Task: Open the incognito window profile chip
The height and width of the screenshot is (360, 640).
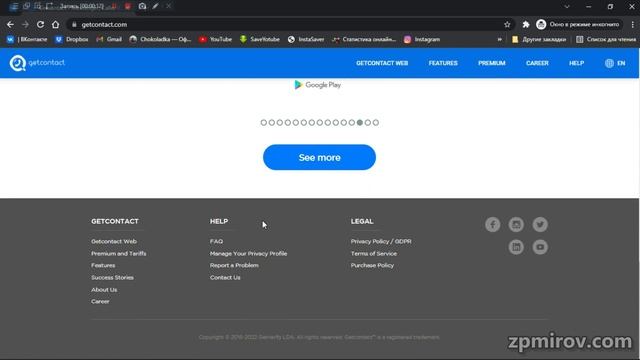Action: [x=579, y=24]
